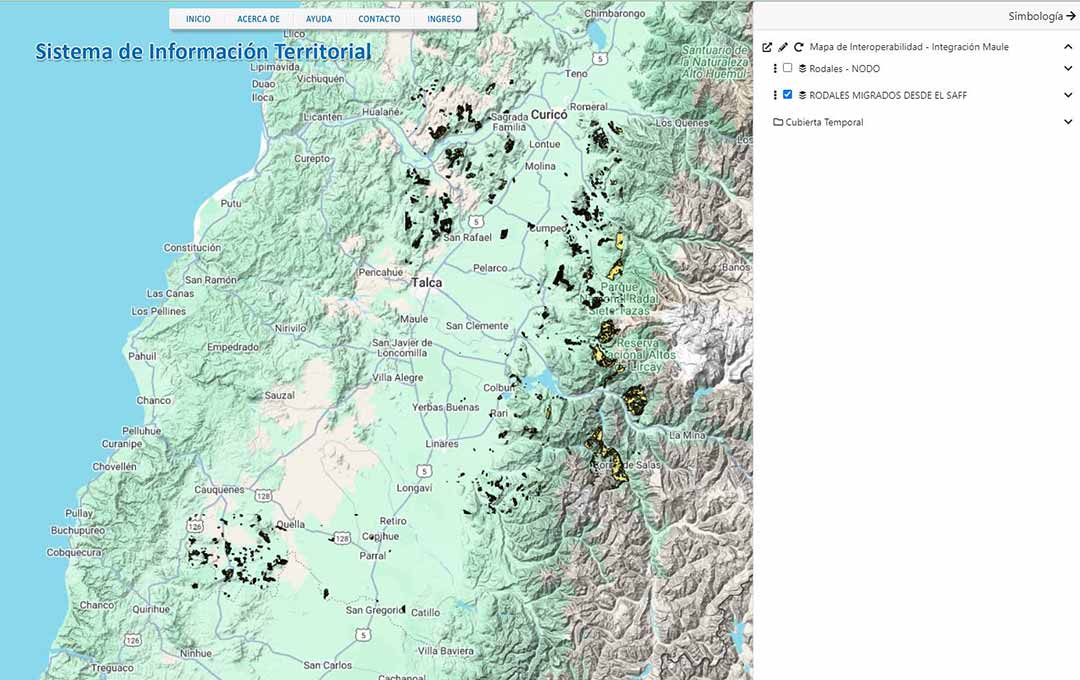Click the San Clemente label on the map
Image resolution: width=1080 pixels, height=680 pixels.
coord(477,326)
